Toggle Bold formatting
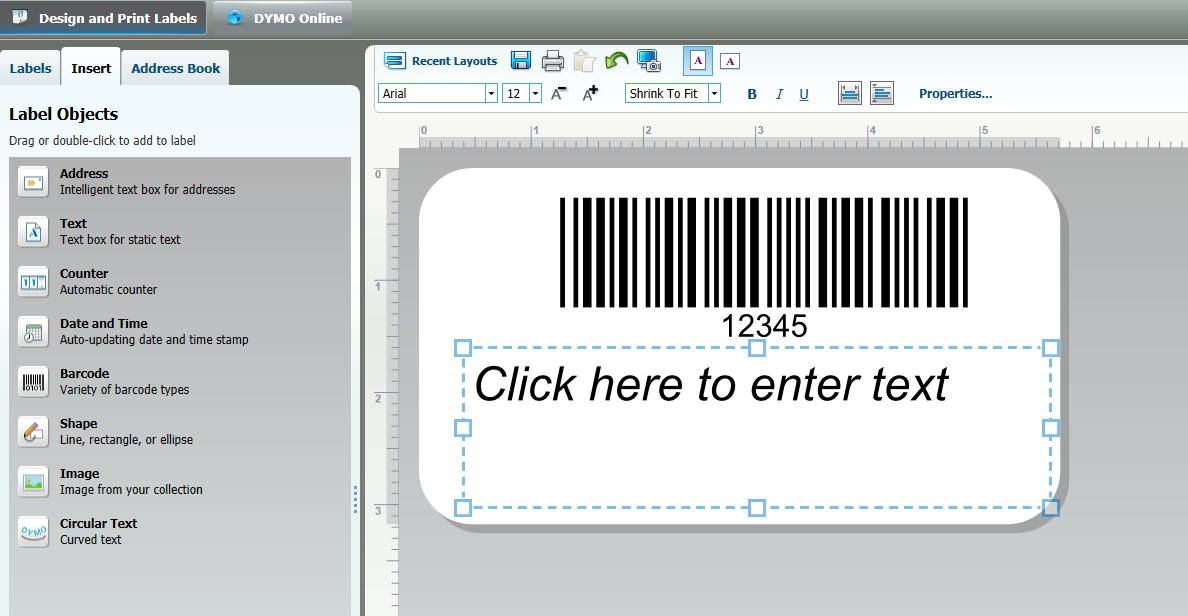 [752, 94]
